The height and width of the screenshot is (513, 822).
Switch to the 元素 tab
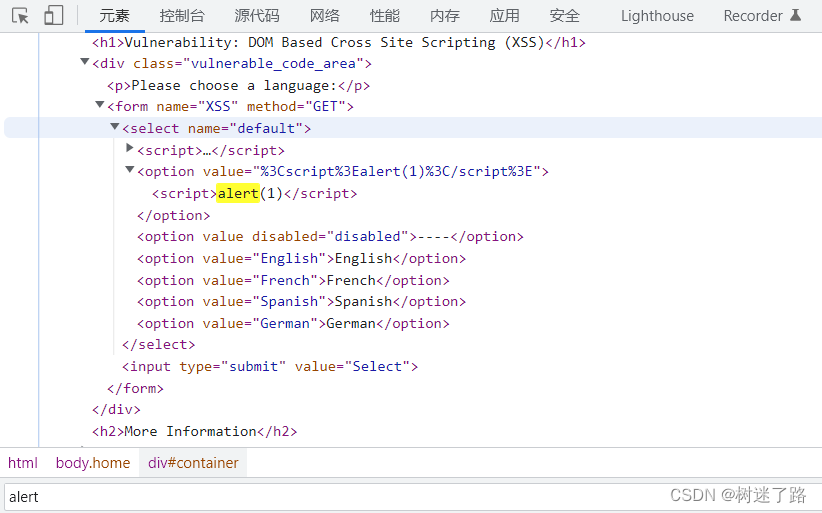point(114,16)
